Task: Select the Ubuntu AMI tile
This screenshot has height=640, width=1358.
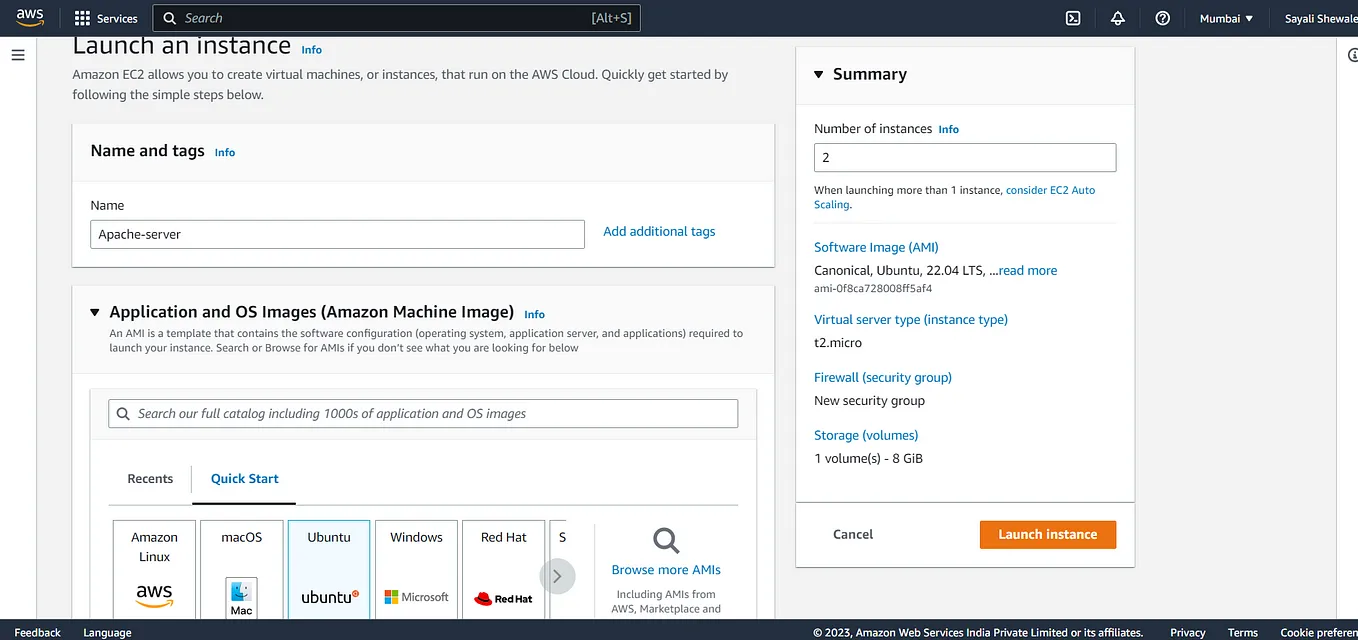Action: coord(329,568)
